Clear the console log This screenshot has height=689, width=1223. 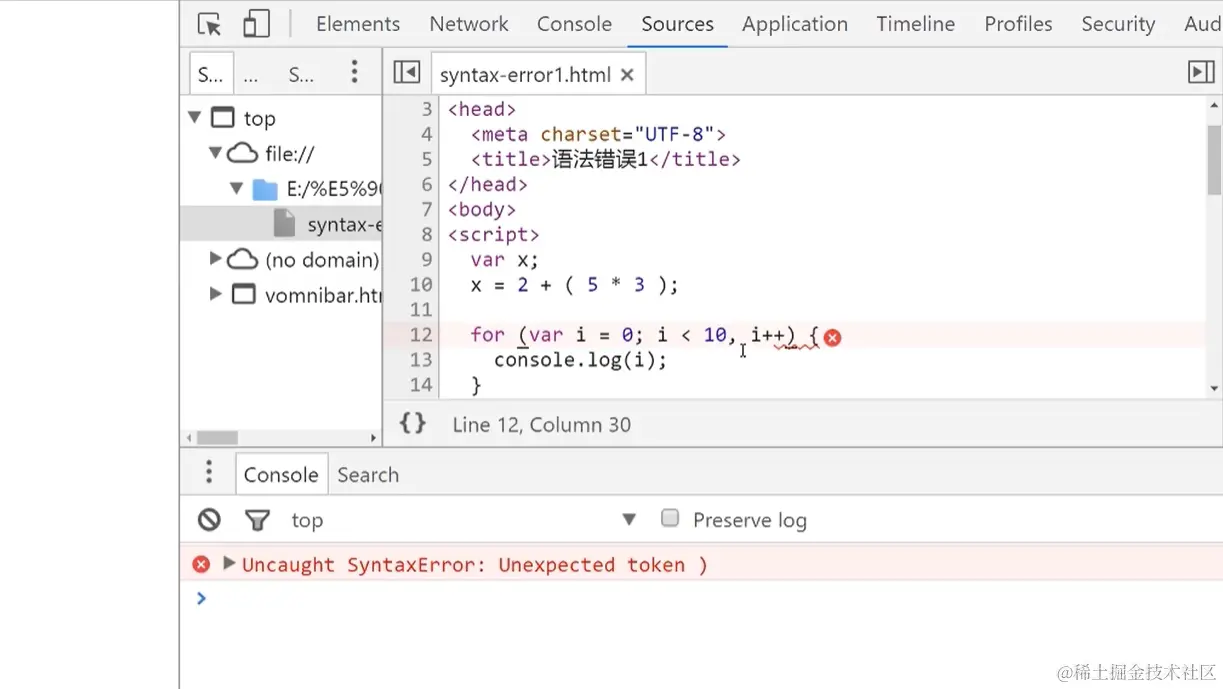click(209, 519)
